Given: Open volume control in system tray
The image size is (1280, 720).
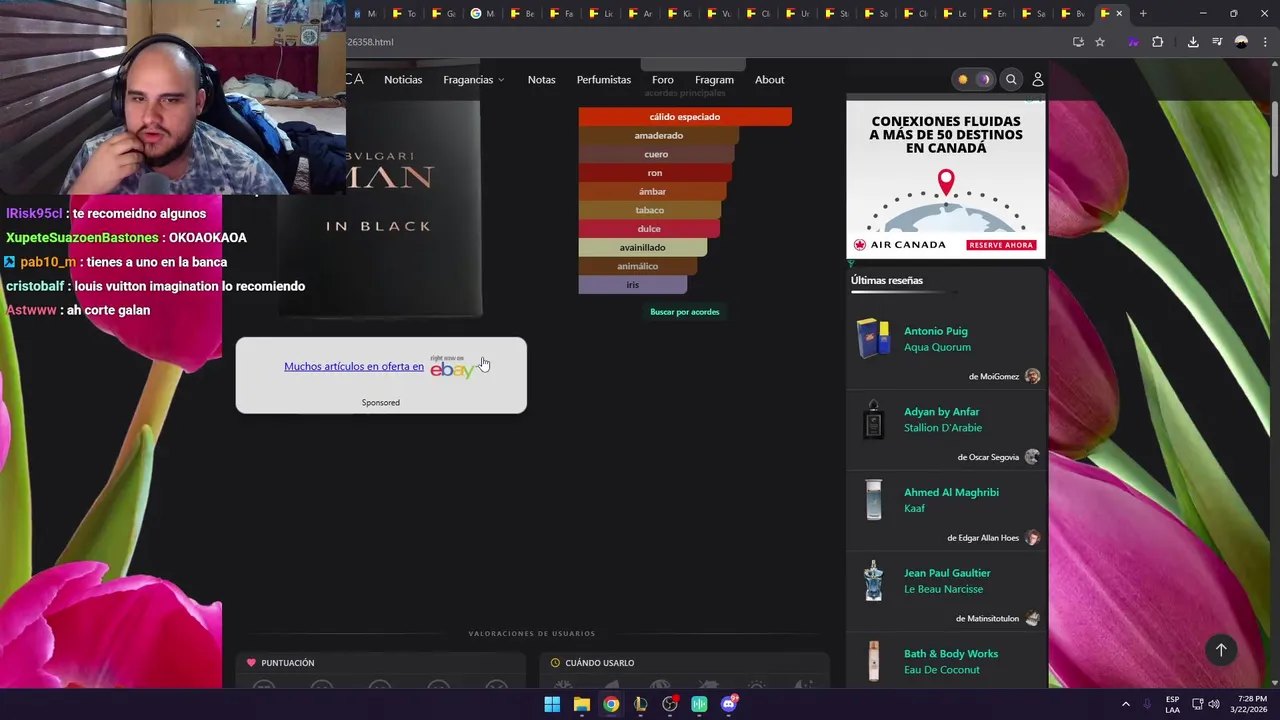Looking at the screenshot, I should 1214,704.
